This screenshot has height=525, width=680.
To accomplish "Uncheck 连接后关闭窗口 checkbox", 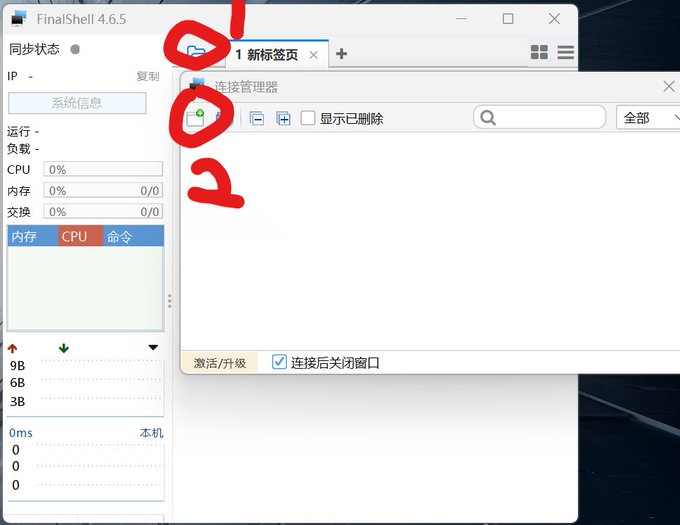I will 279,362.
